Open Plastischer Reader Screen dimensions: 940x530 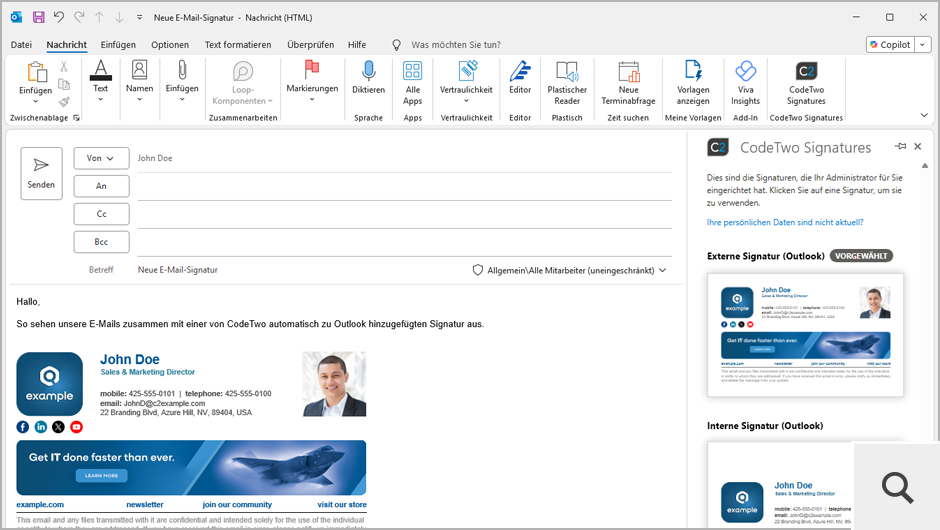[x=567, y=83]
